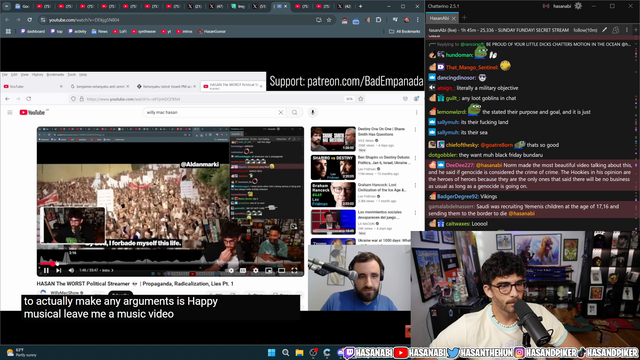The image size is (640, 360).
Task: Open the Chrome apps grid in bookmarks bar
Action: point(8,31)
